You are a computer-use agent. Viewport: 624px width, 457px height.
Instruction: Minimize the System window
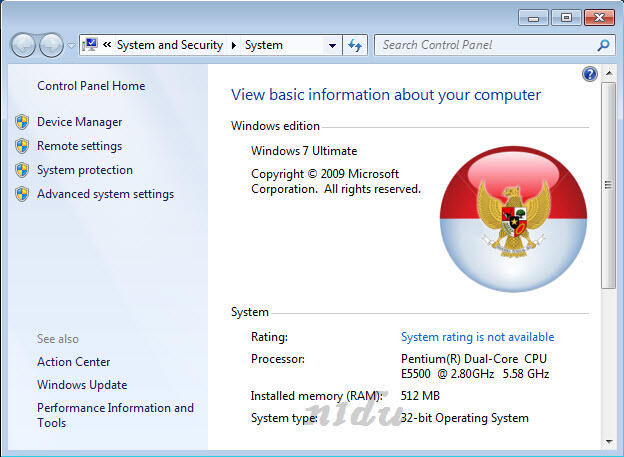coord(533,18)
